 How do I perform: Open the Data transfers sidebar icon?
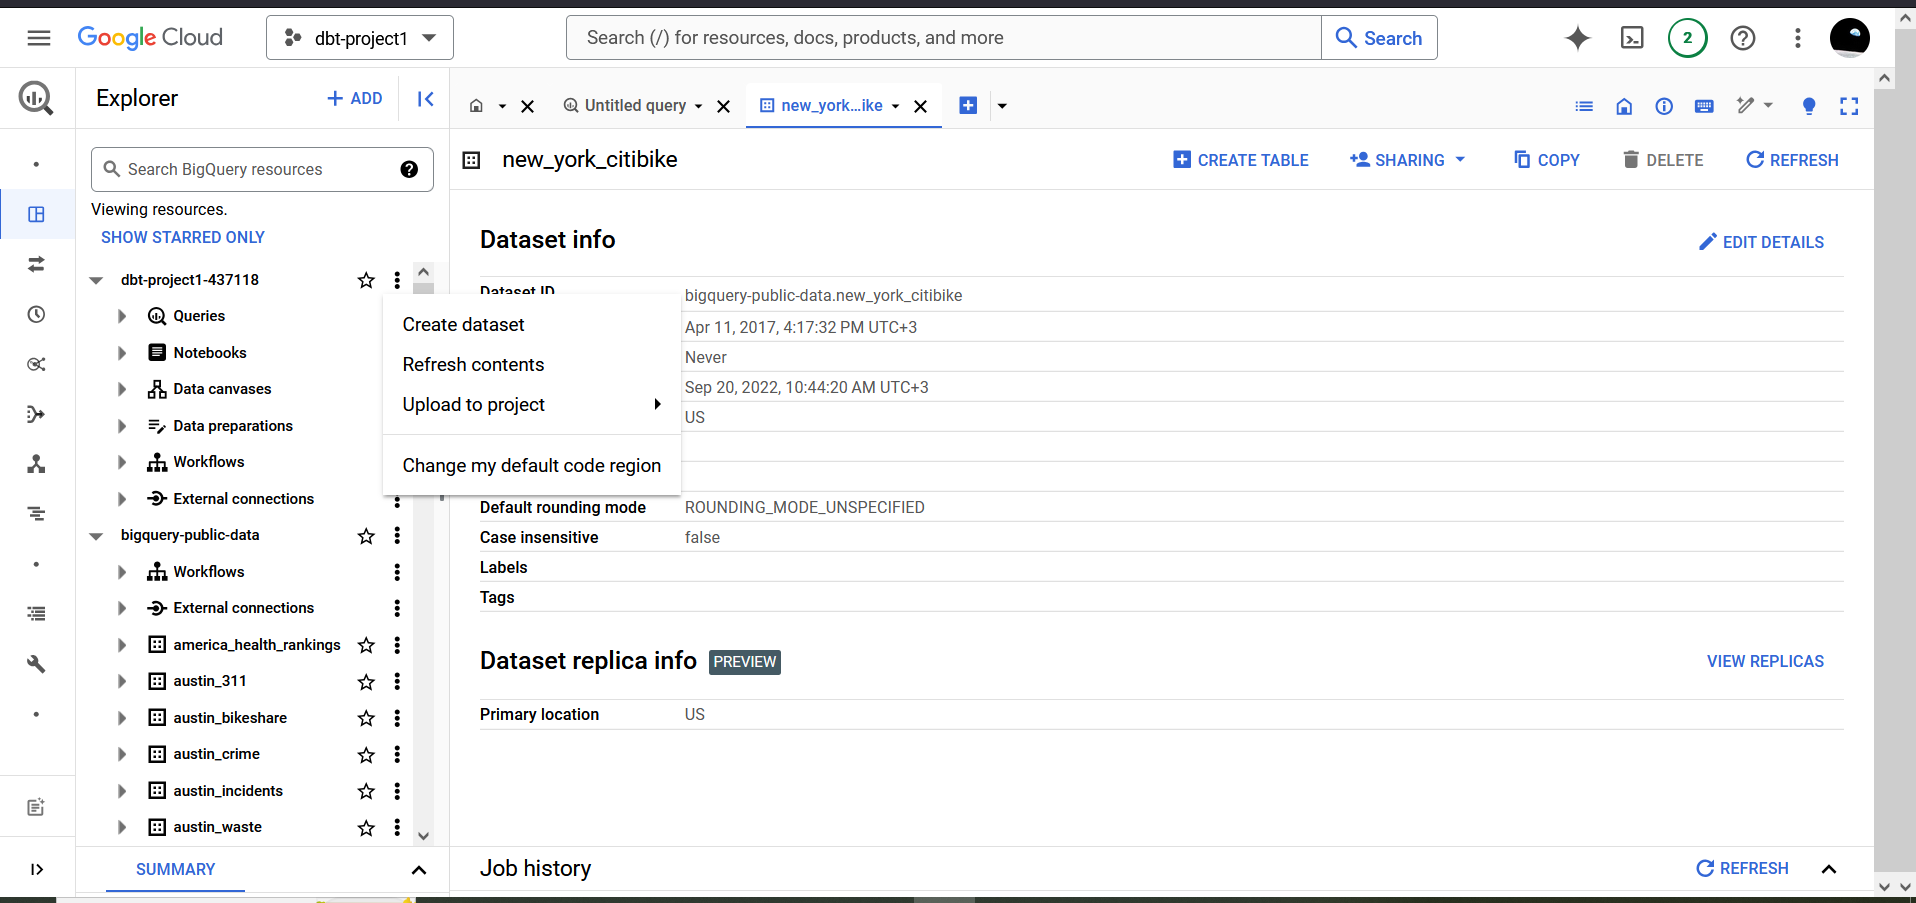click(36, 264)
